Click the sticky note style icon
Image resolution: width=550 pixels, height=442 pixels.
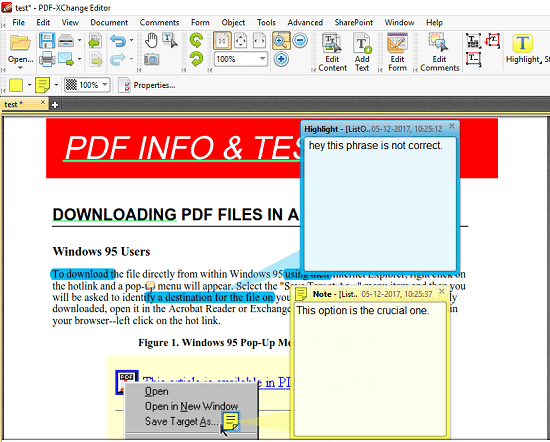click(43, 85)
